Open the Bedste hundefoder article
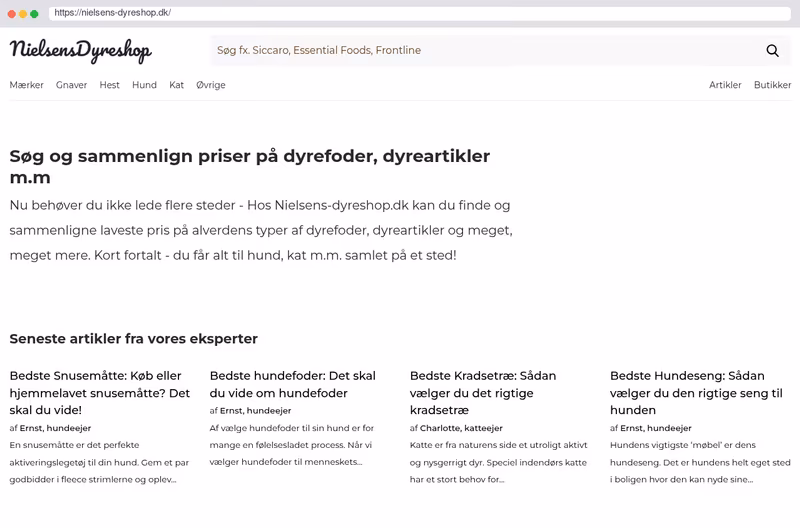The height and width of the screenshot is (528, 800). pos(292,384)
